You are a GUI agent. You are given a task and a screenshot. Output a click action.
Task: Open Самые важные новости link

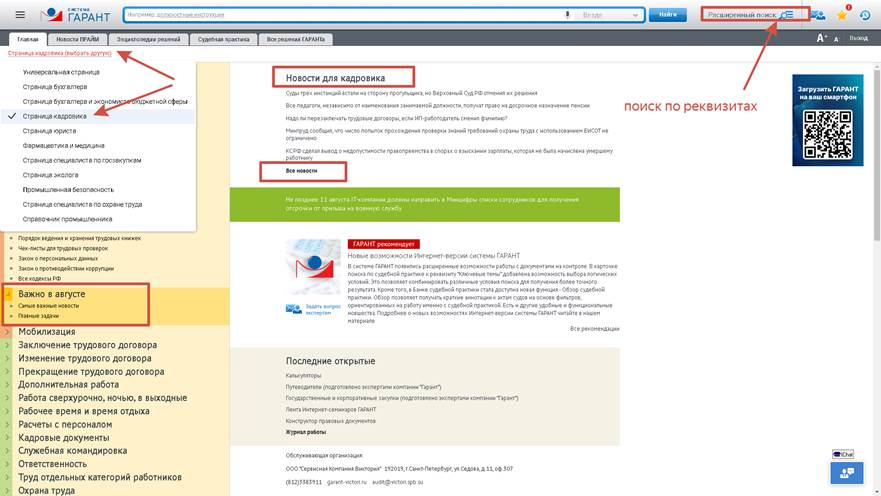pos(48,306)
